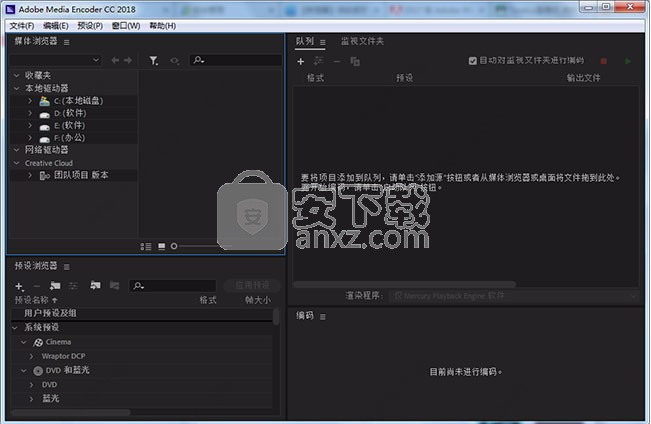651x424 pixels.
Task: Click the preset list vertical scrollbar
Action: click(276, 316)
